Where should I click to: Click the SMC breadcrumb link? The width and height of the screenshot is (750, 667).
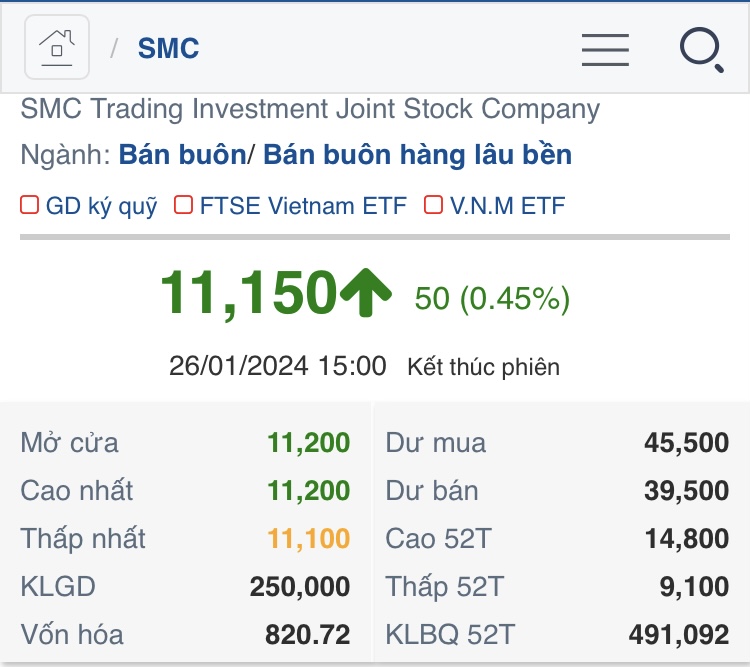(x=168, y=48)
